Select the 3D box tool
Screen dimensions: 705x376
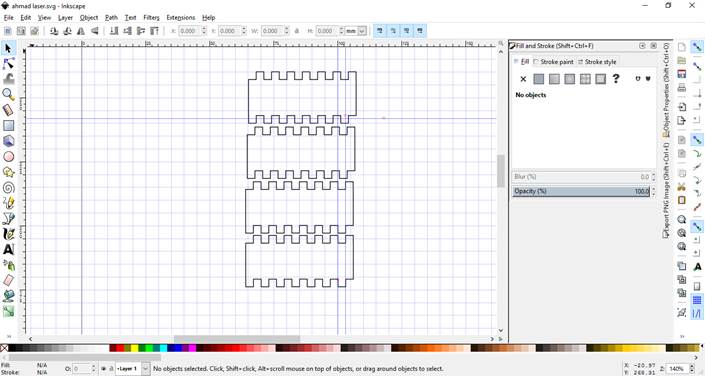8,141
